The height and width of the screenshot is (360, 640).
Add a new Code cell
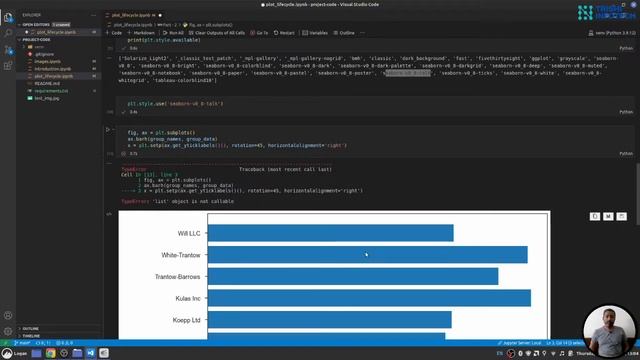point(114,33)
